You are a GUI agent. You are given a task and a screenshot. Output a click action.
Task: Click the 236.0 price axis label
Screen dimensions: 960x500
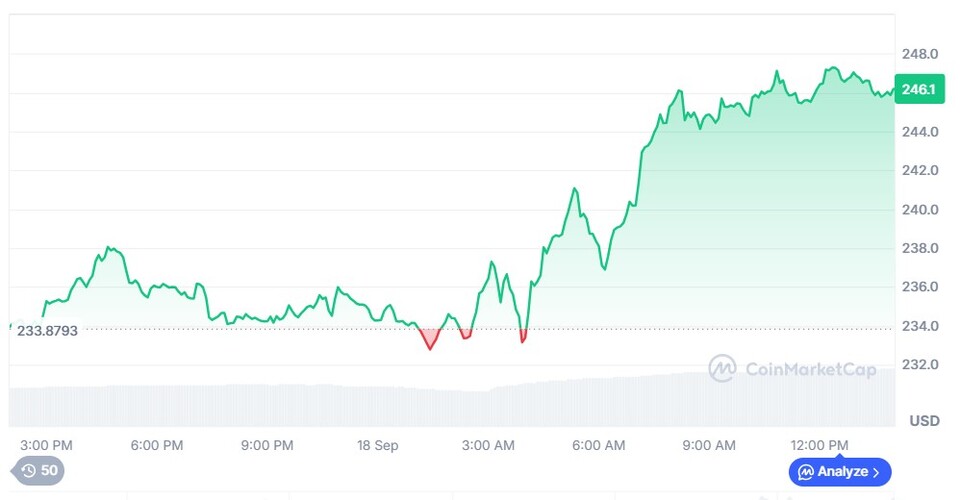(x=918, y=287)
